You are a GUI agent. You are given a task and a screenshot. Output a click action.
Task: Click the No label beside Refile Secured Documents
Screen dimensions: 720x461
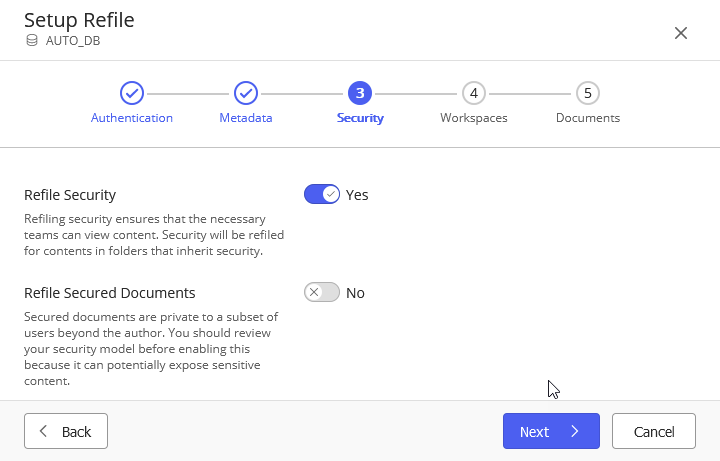(x=355, y=293)
